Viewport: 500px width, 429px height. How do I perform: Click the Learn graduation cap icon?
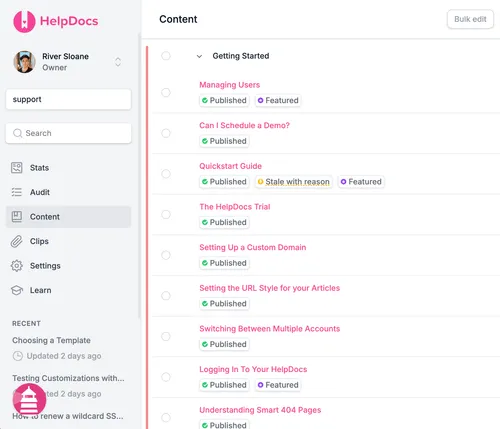tap(17, 290)
